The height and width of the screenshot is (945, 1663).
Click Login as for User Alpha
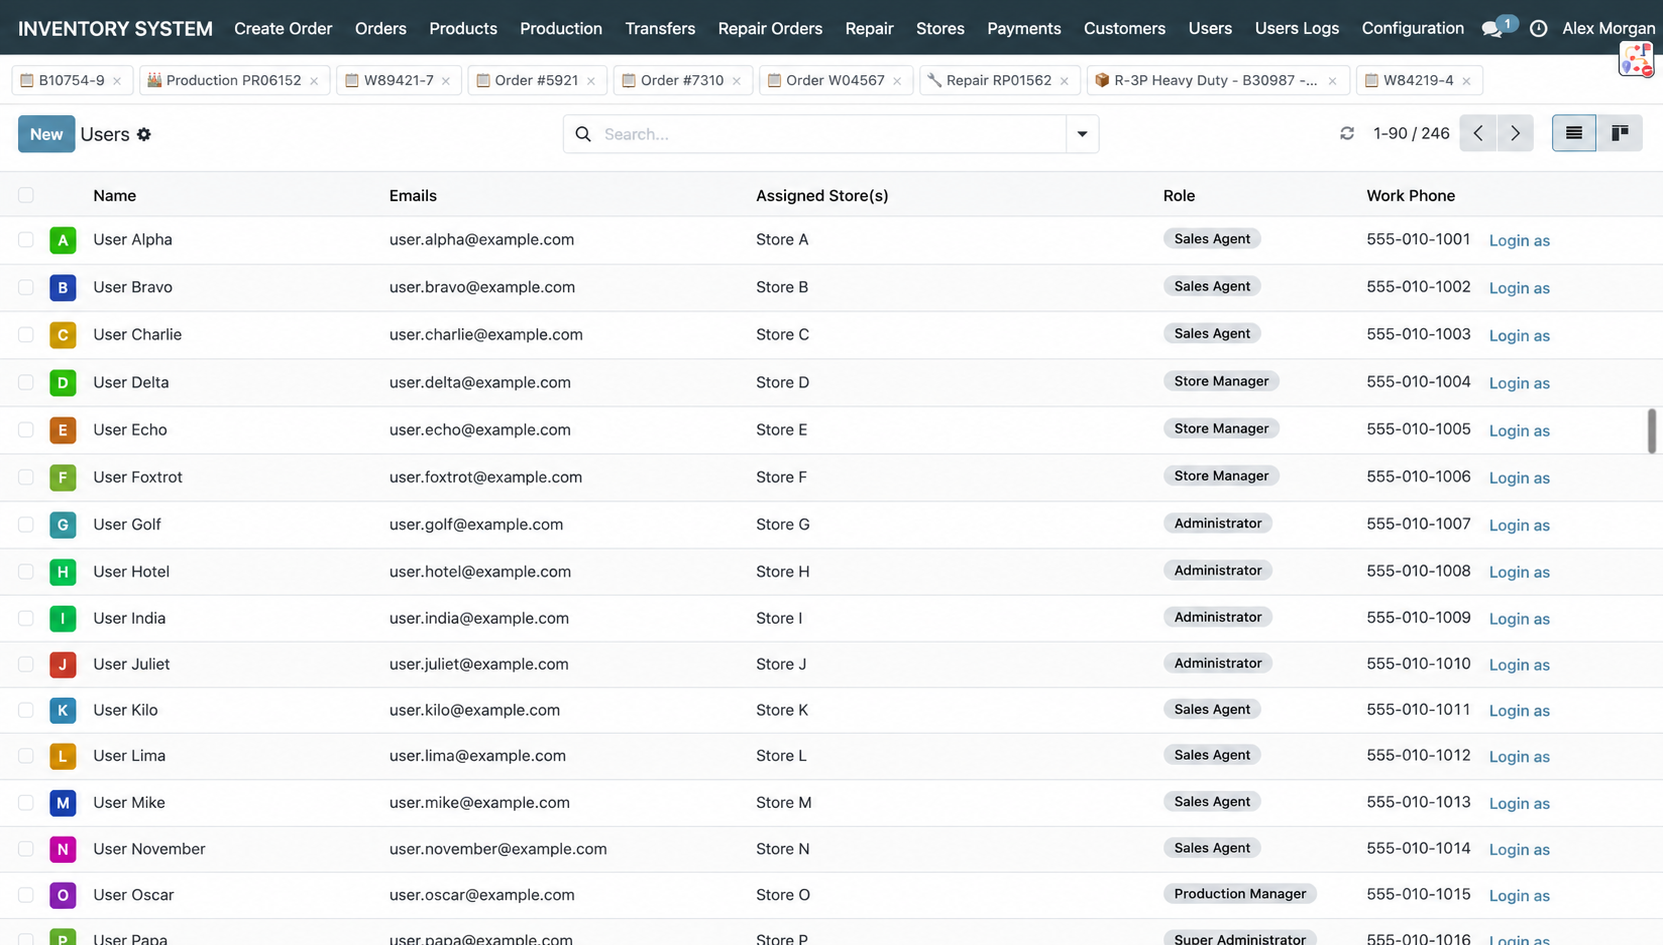1519,240
